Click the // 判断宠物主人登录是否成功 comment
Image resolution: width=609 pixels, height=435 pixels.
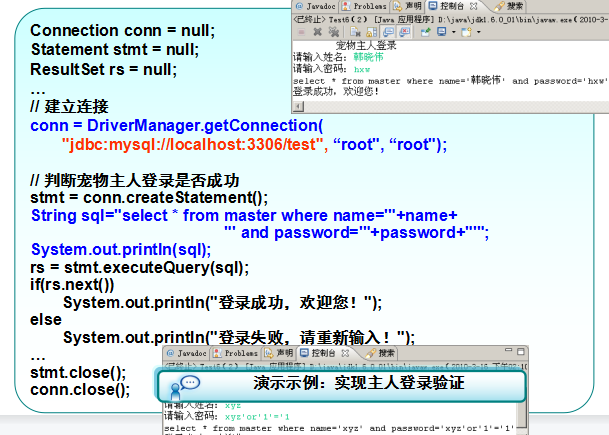[134, 181]
